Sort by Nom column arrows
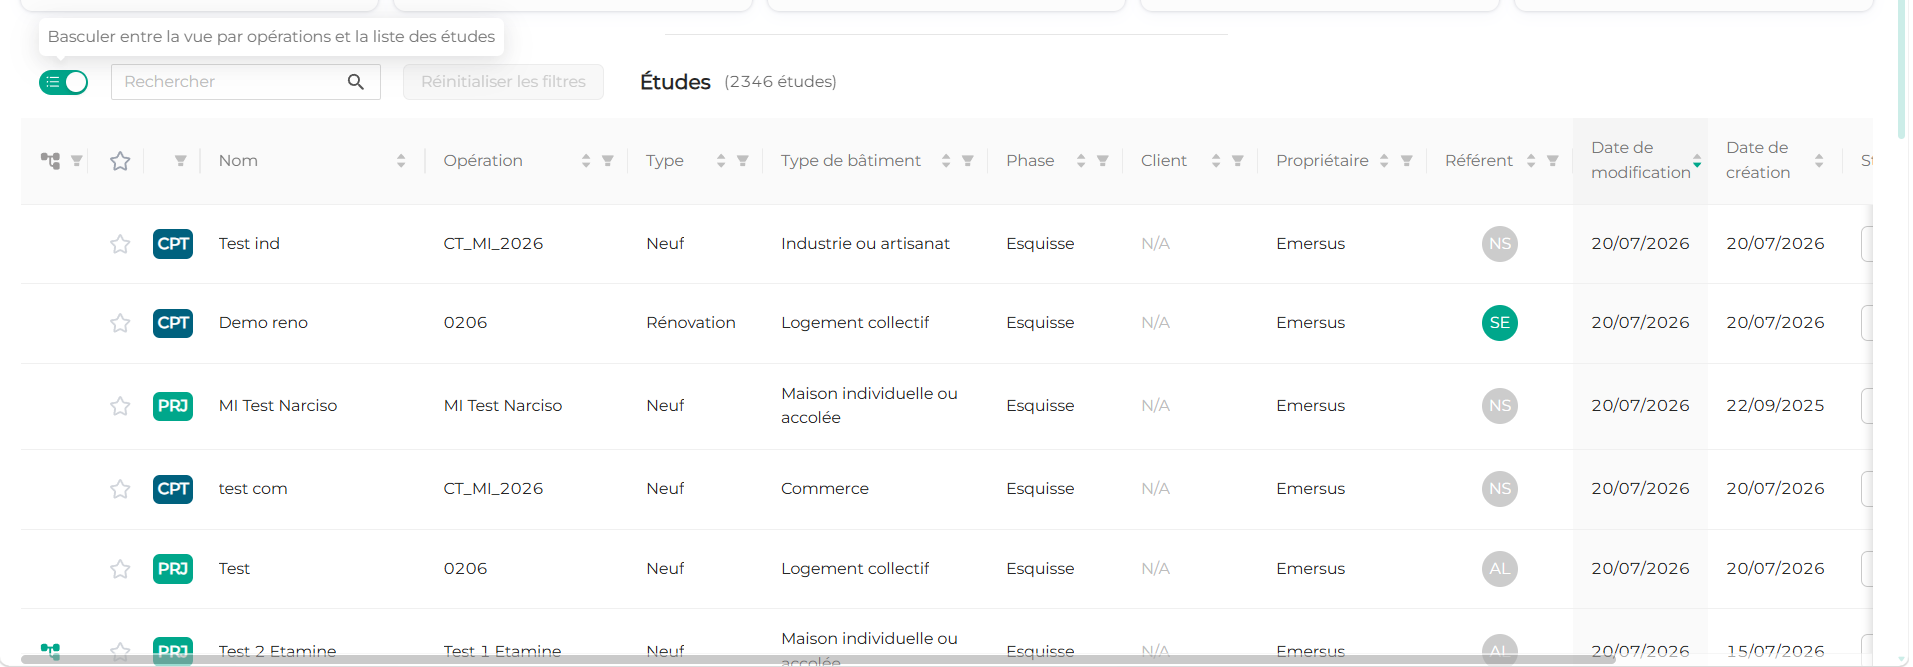Image resolution: width=1913 pixels, height=667 pixels. [x=401, y=161]
